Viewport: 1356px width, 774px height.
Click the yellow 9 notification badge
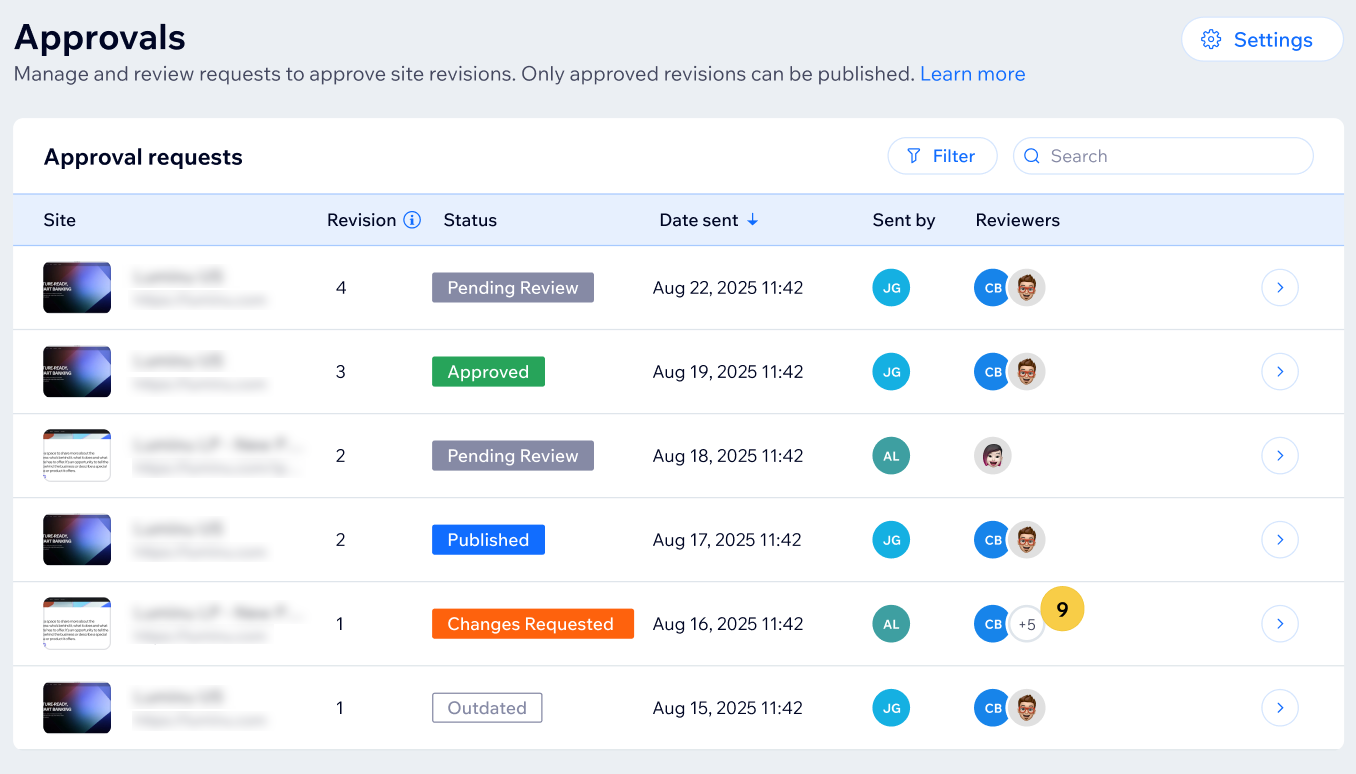(x=1062, y=608)
